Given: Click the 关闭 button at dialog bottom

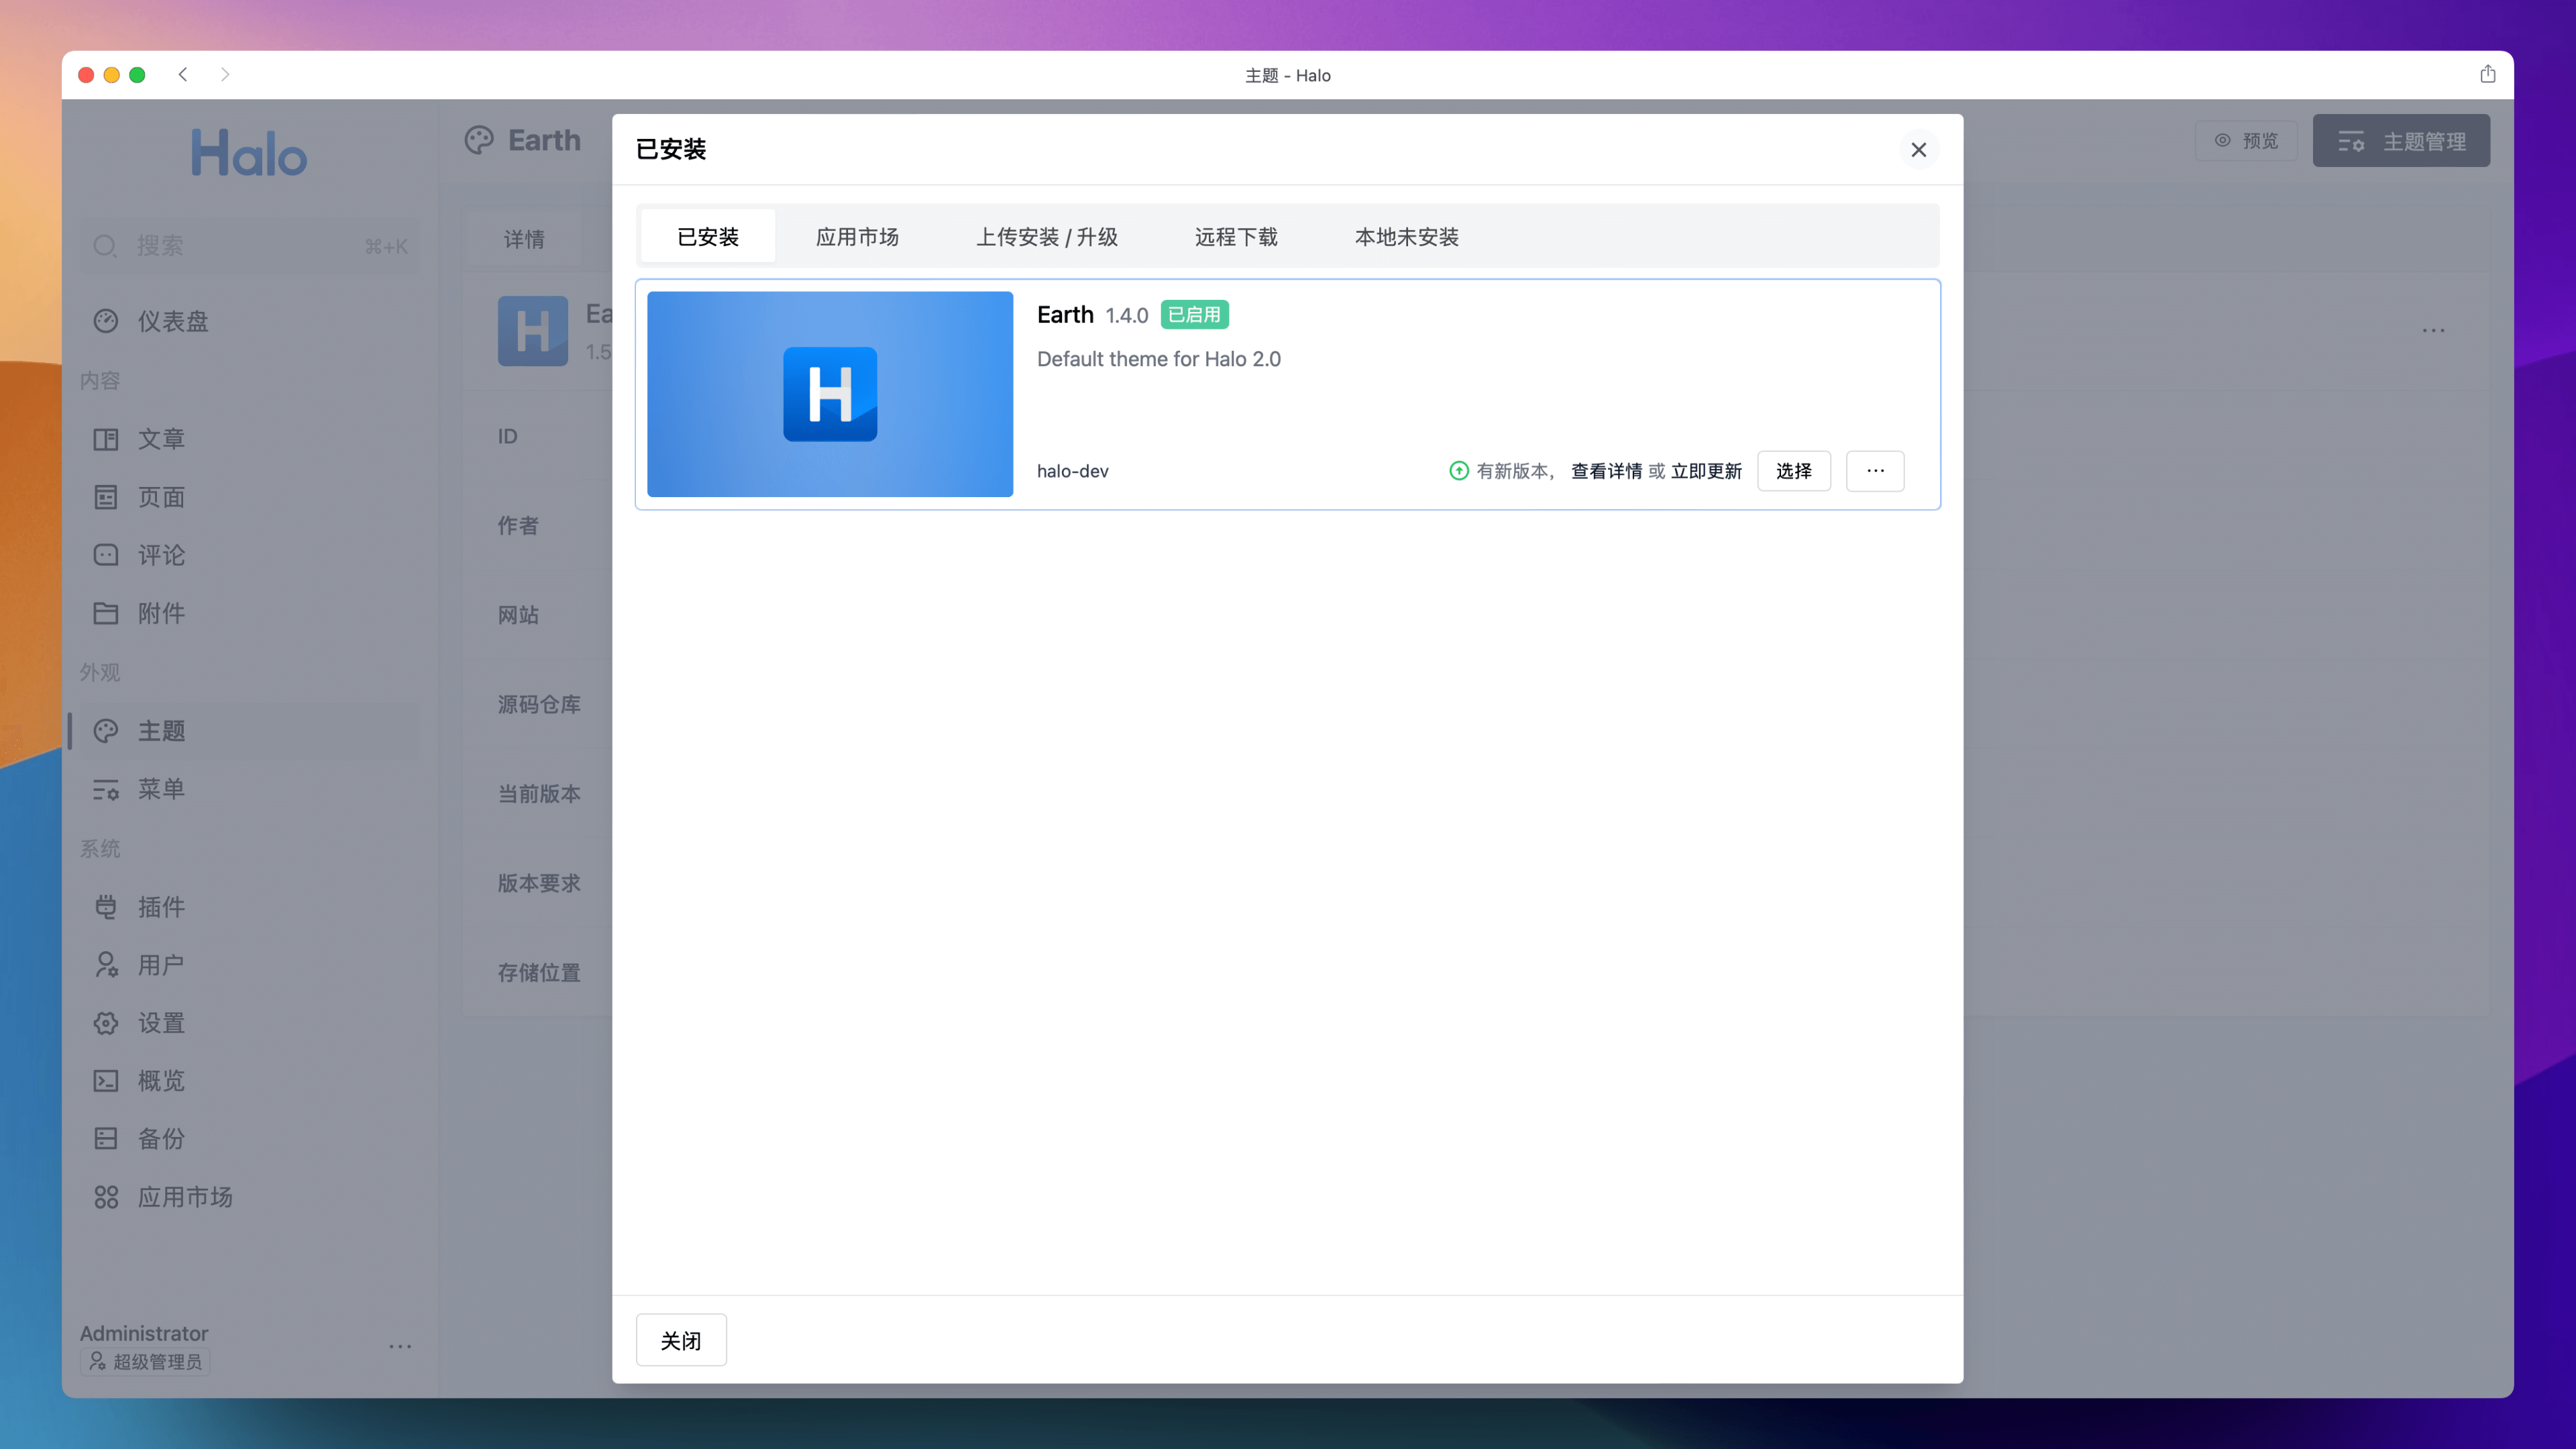Looking at the screenshot, I should point(680,1340).
